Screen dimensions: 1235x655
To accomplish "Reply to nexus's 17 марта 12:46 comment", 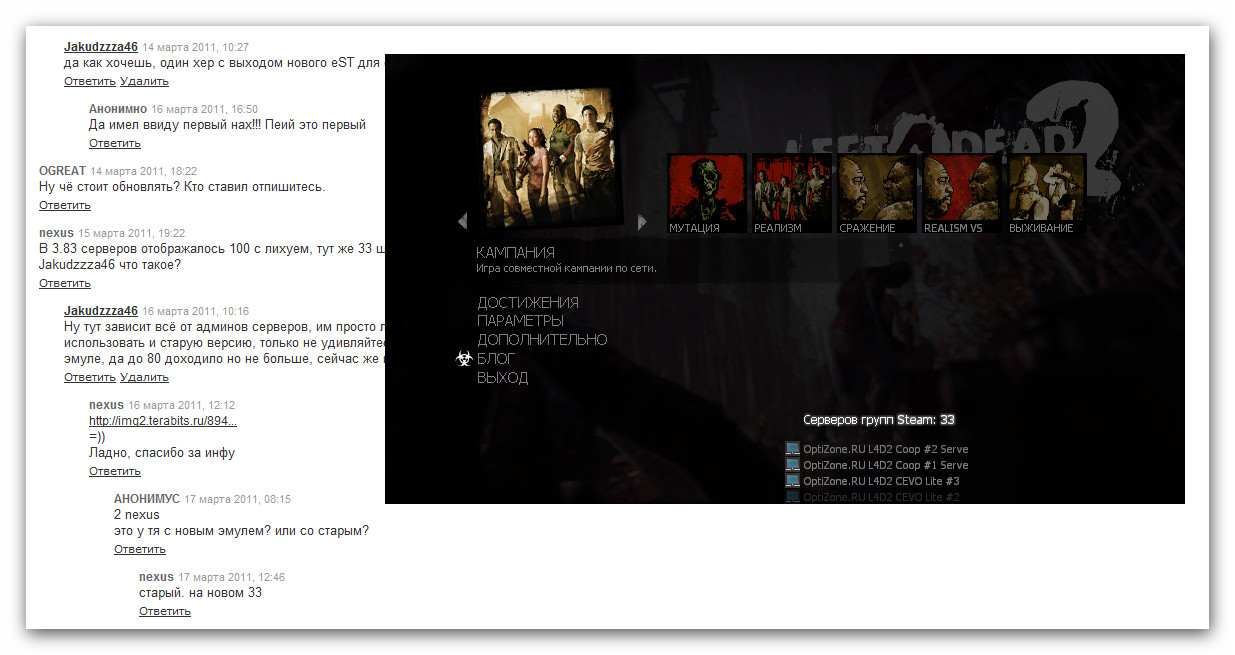I will point(165,611).
